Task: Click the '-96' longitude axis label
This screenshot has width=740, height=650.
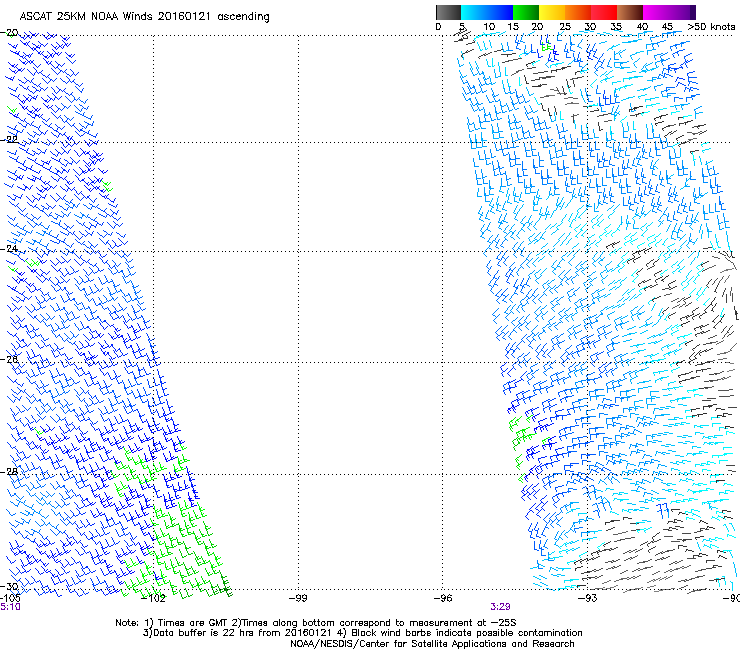Action: point(443,599)
